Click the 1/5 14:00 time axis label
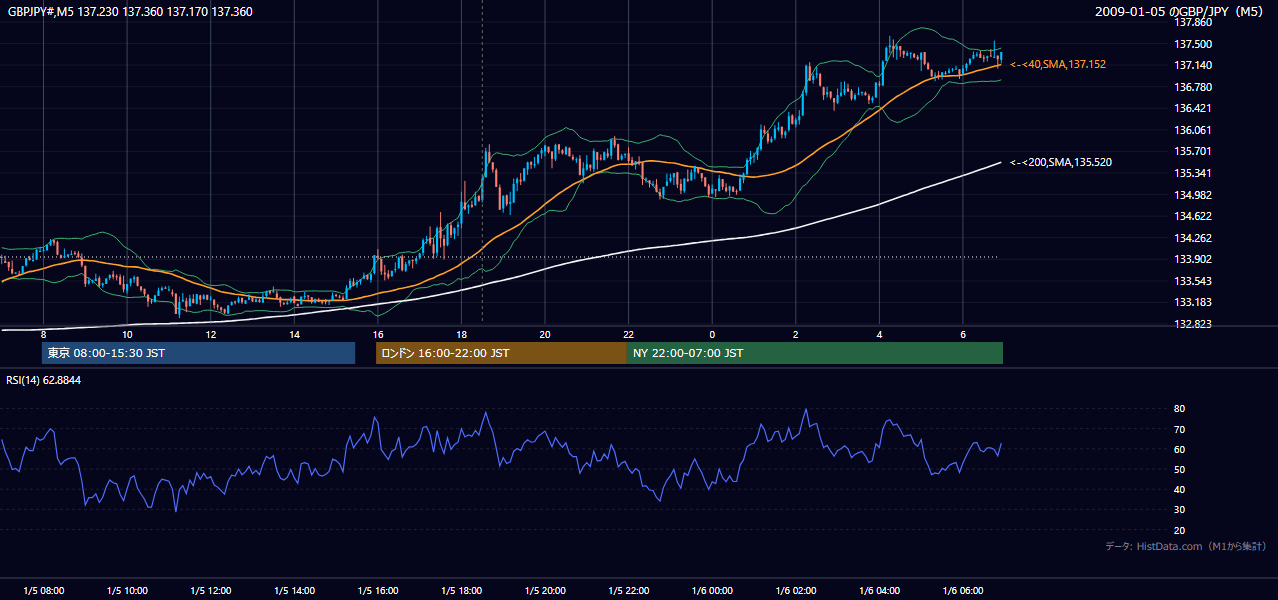 pos(294,591)
